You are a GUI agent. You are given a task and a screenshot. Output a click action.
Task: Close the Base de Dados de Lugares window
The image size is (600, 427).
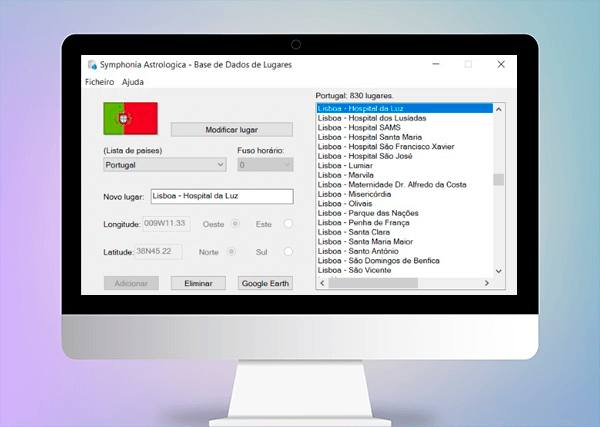(x=501, y=64)
